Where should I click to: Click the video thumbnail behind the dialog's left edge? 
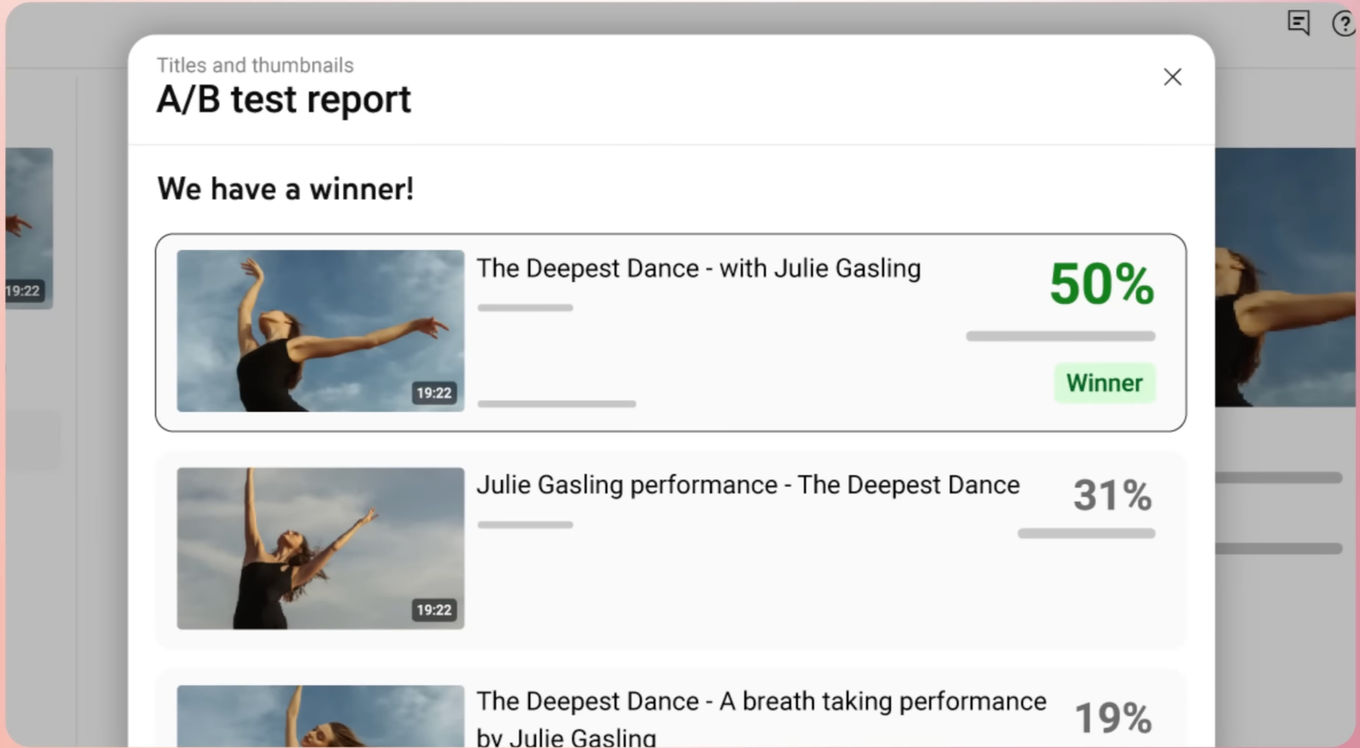tap(29, 228)
